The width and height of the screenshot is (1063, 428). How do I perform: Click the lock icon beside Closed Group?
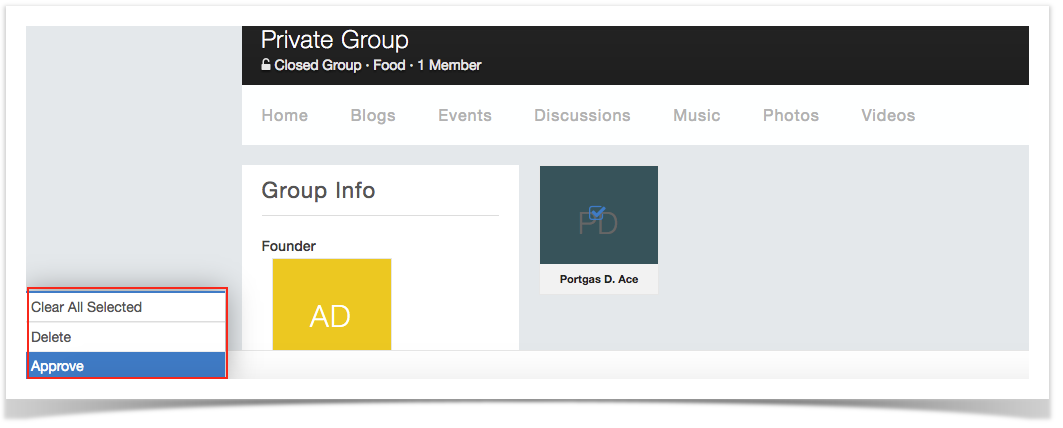click(266, 65)
